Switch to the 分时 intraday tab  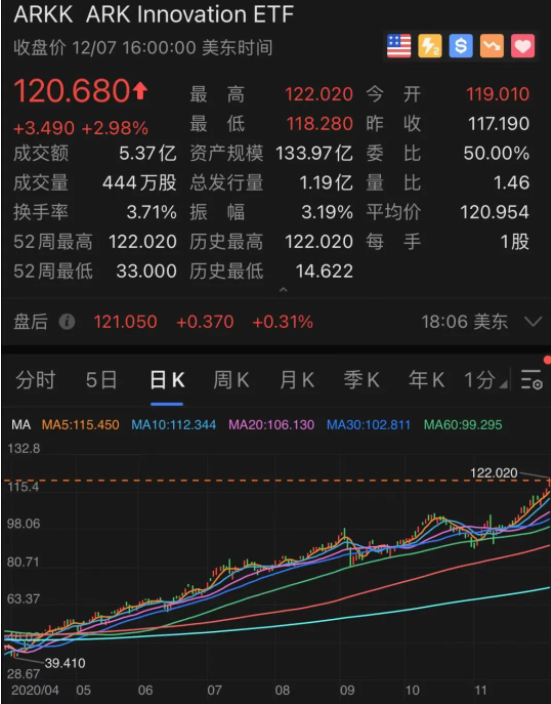pos(35,380)
